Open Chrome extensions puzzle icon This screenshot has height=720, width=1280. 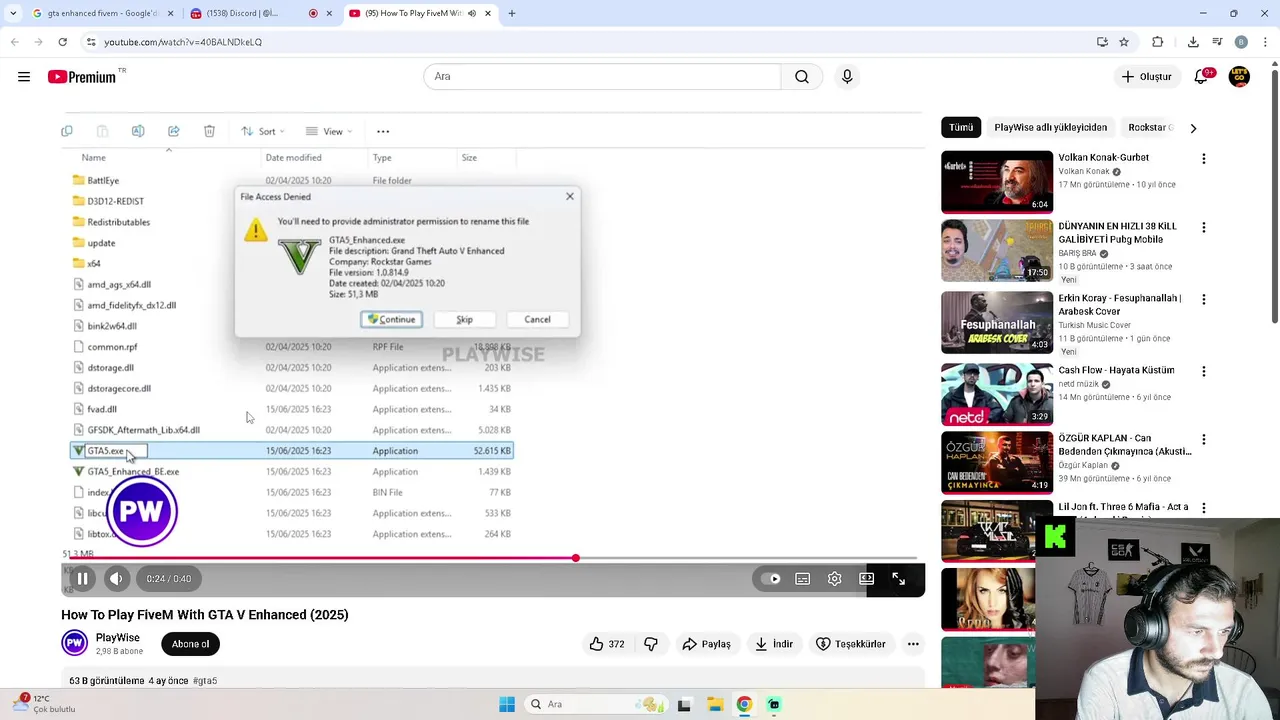(1158, 42)
